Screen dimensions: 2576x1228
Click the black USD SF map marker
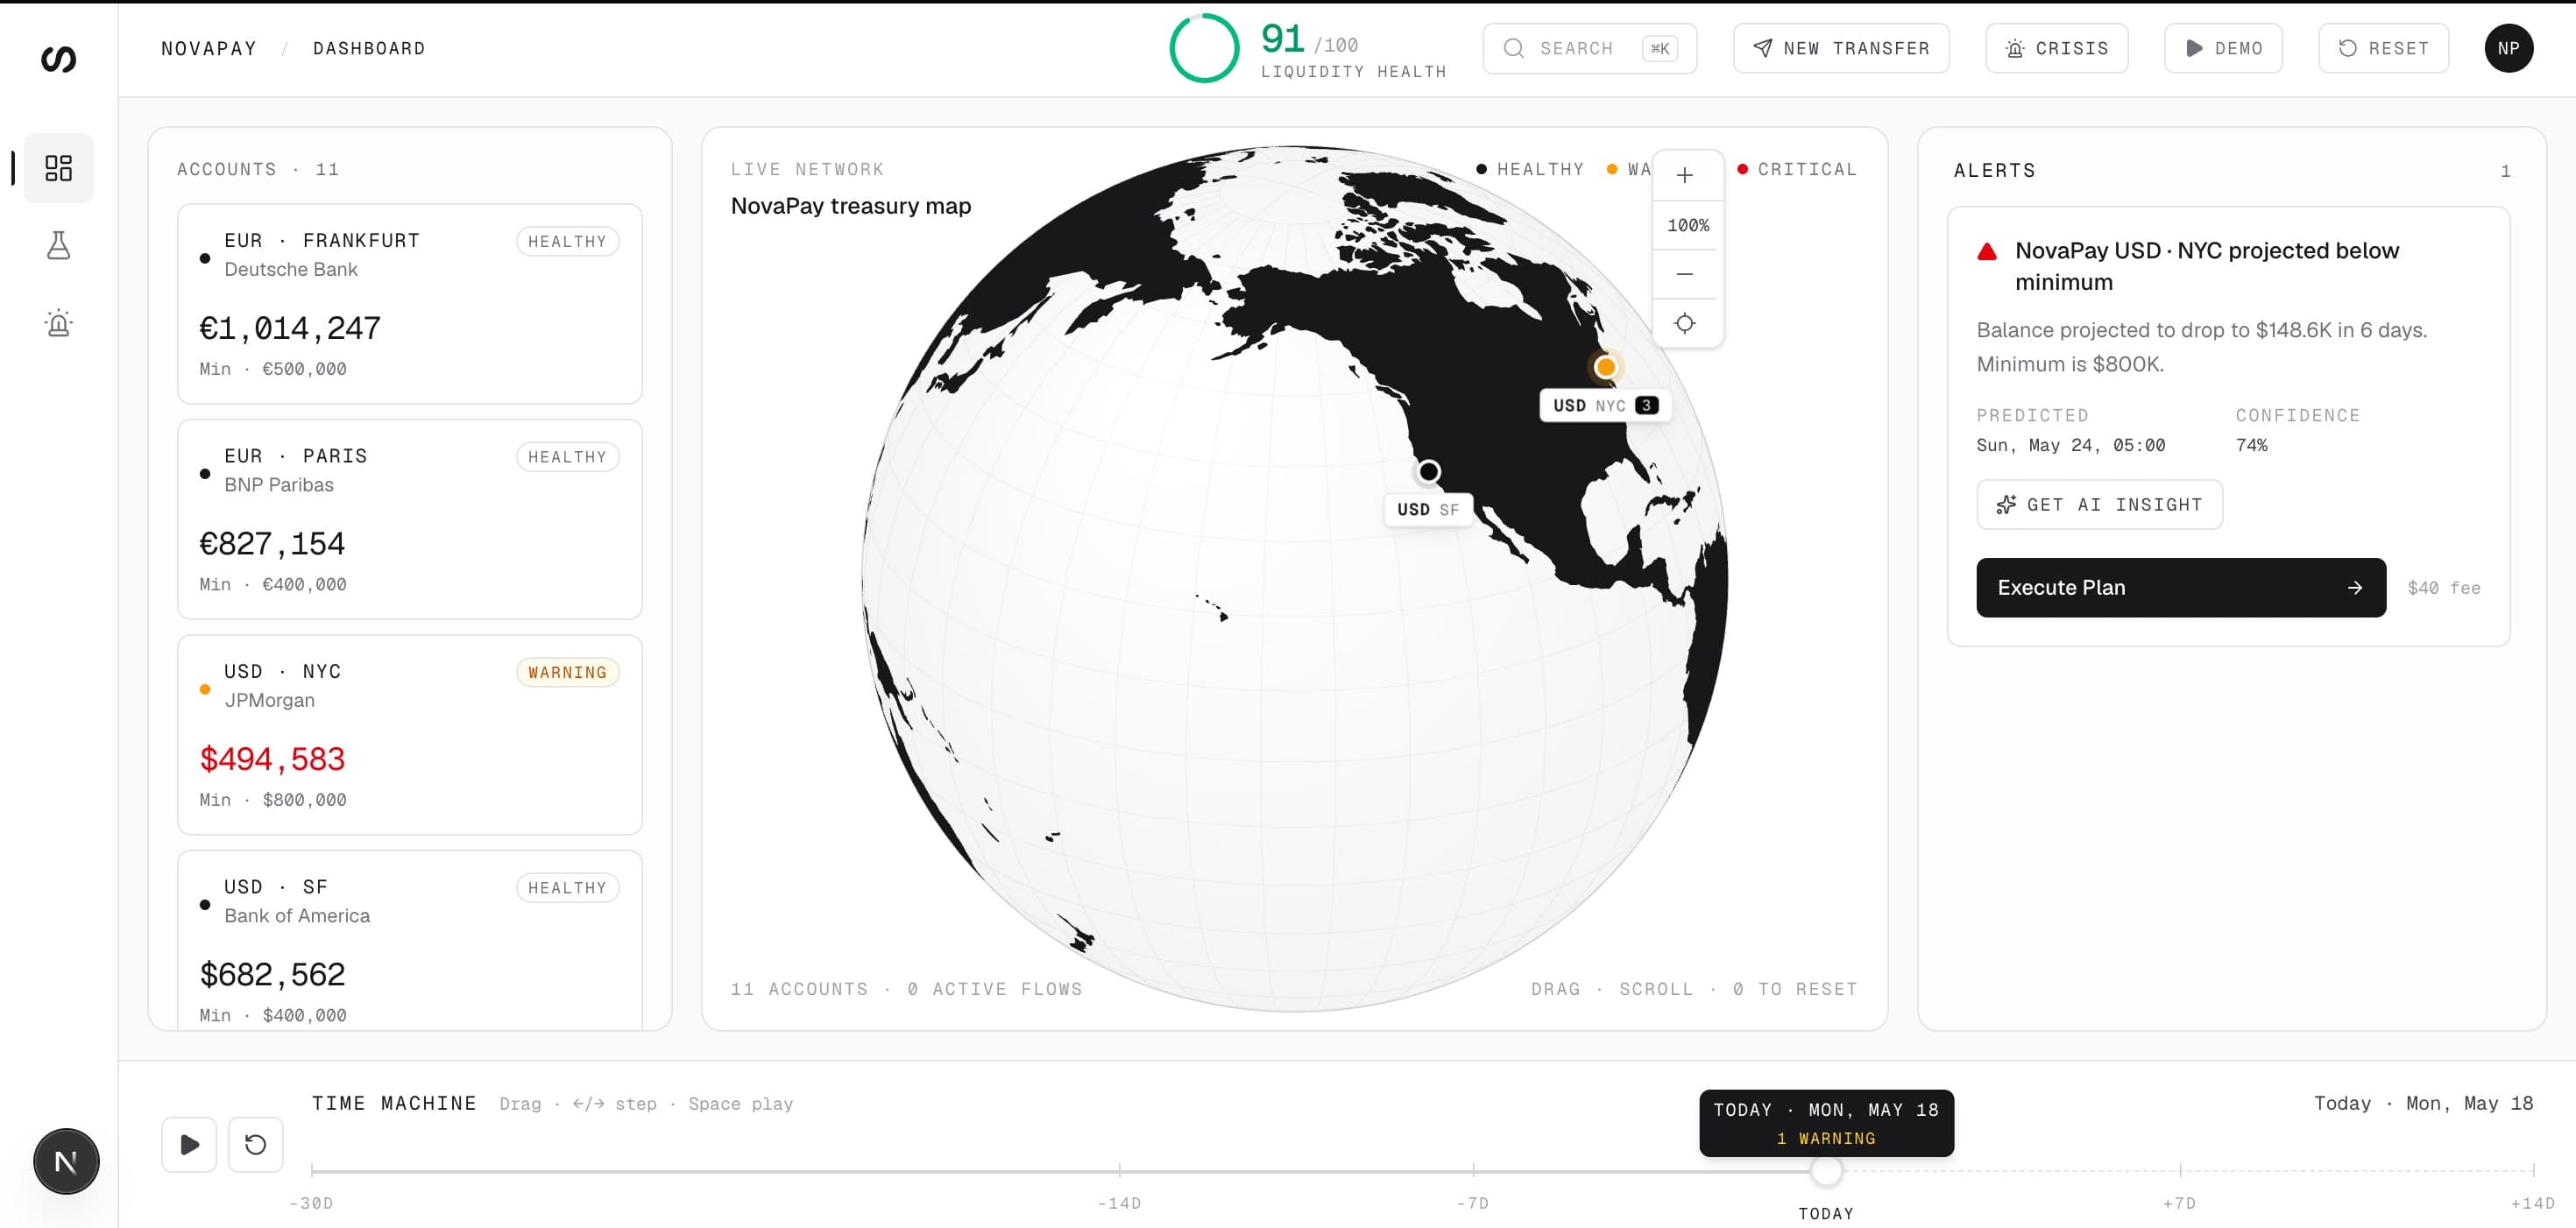click(1428, 471)
